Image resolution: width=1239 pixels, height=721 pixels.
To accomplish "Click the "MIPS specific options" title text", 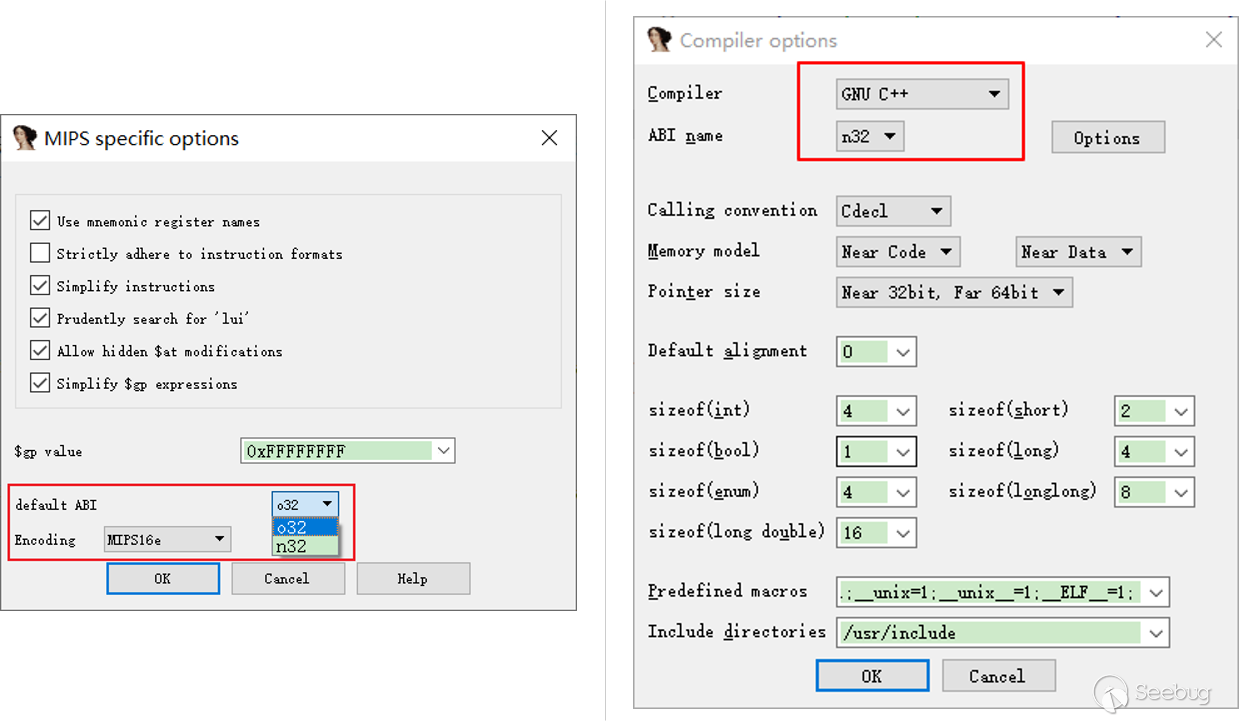I will click(141, 138).
